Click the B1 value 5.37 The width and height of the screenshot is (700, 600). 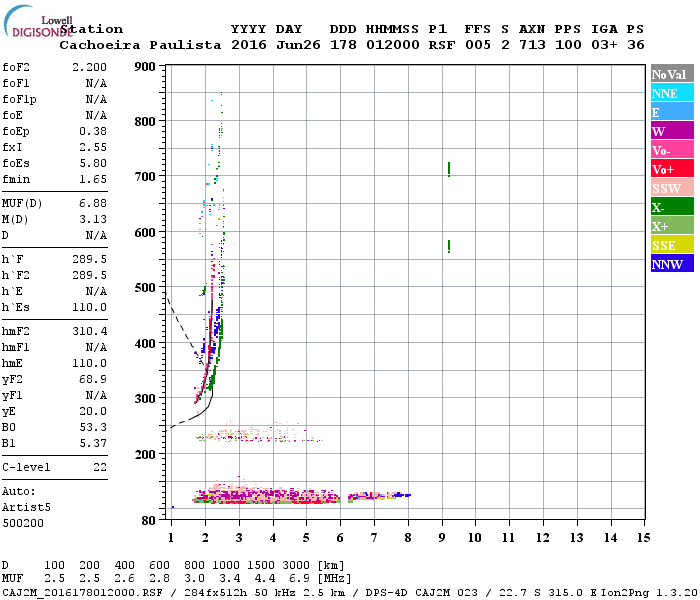(x=93, y=443)
